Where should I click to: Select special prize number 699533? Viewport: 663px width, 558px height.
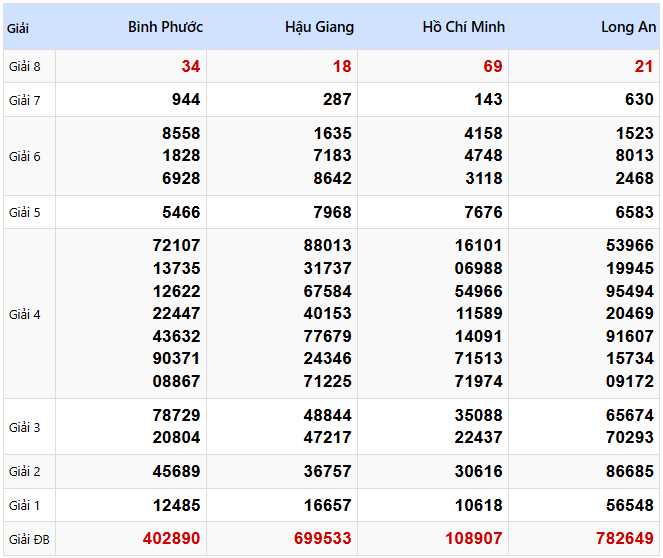pos(323,538)
